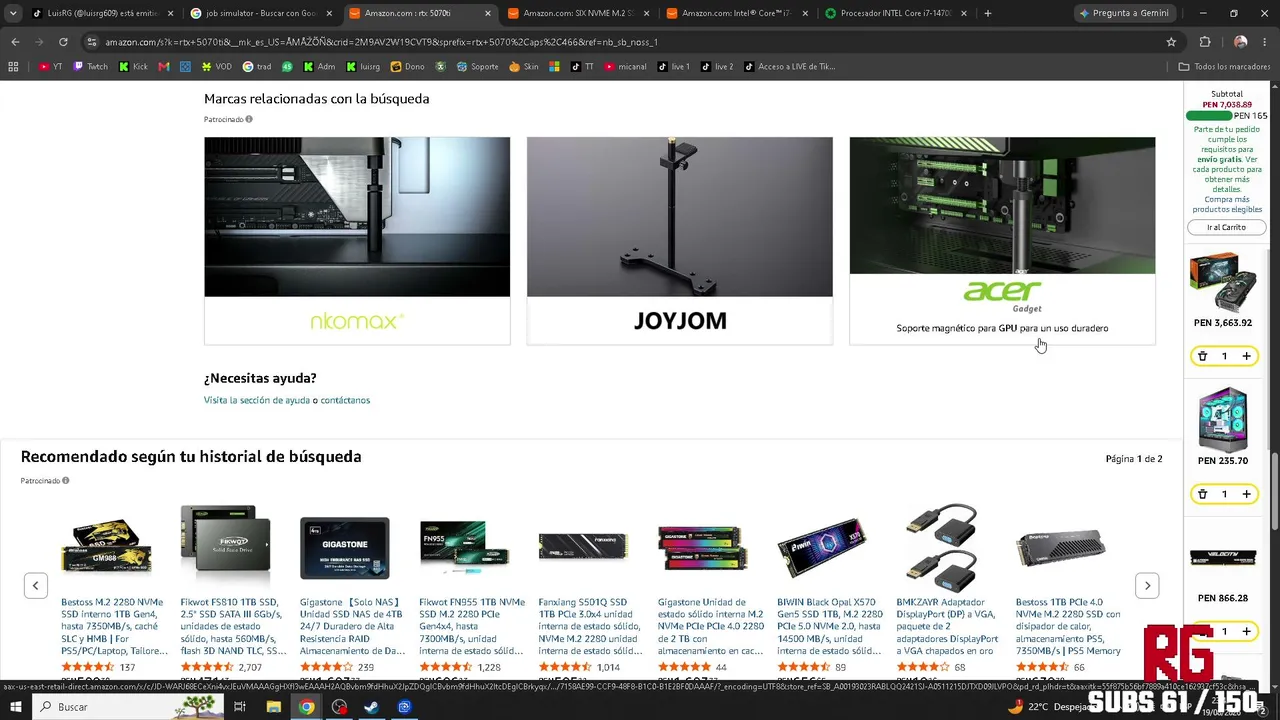Open the live 1 bookmark
This screenshot has height=720, width=1280.
pyautogui.click(x=674, y=67)
